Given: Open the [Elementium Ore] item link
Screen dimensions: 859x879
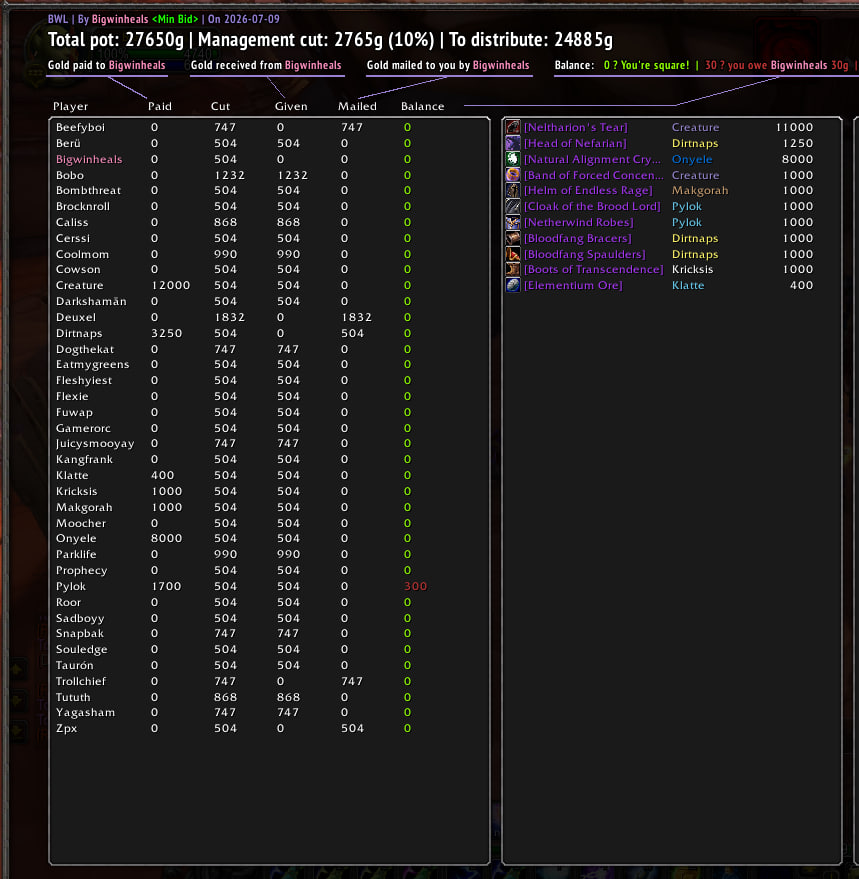Looking at the screenshot, I should pos(573,285).
